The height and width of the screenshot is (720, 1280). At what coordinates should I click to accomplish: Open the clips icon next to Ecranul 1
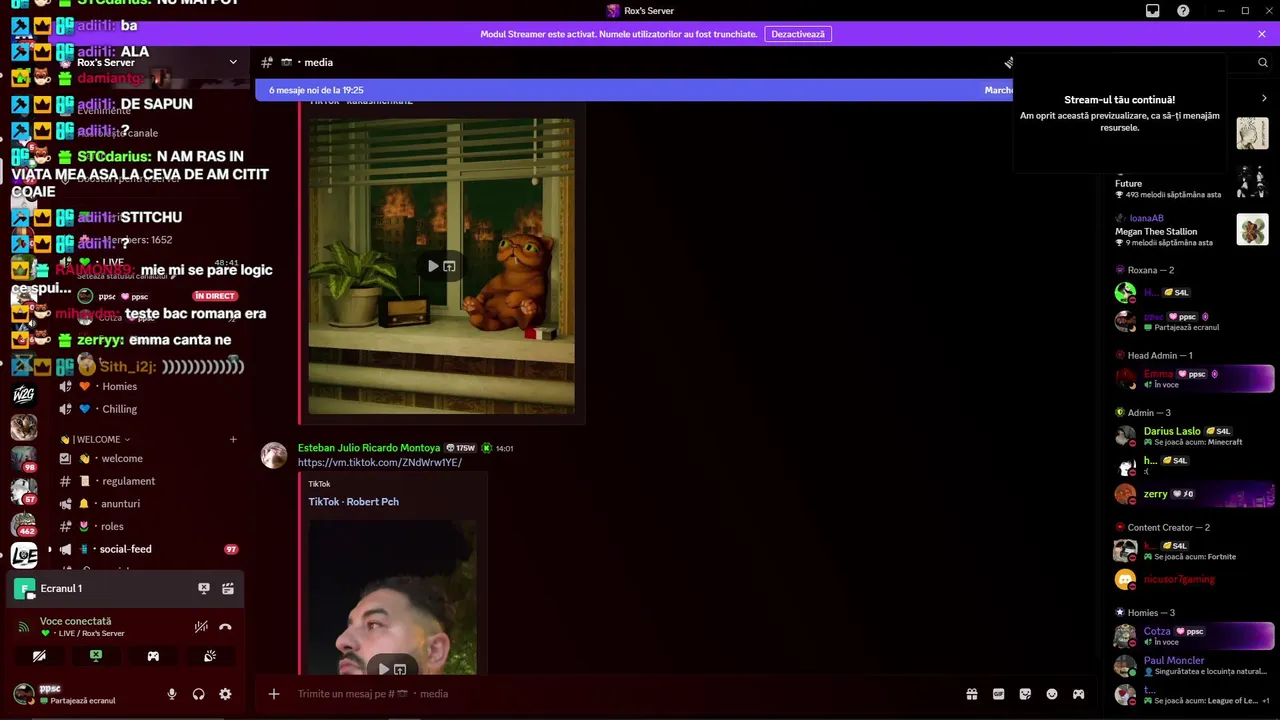pos(228,589)
